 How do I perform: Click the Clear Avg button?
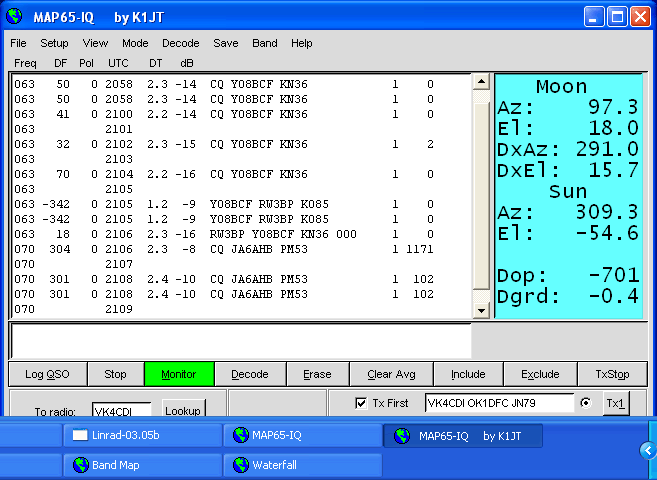point(391,374)
